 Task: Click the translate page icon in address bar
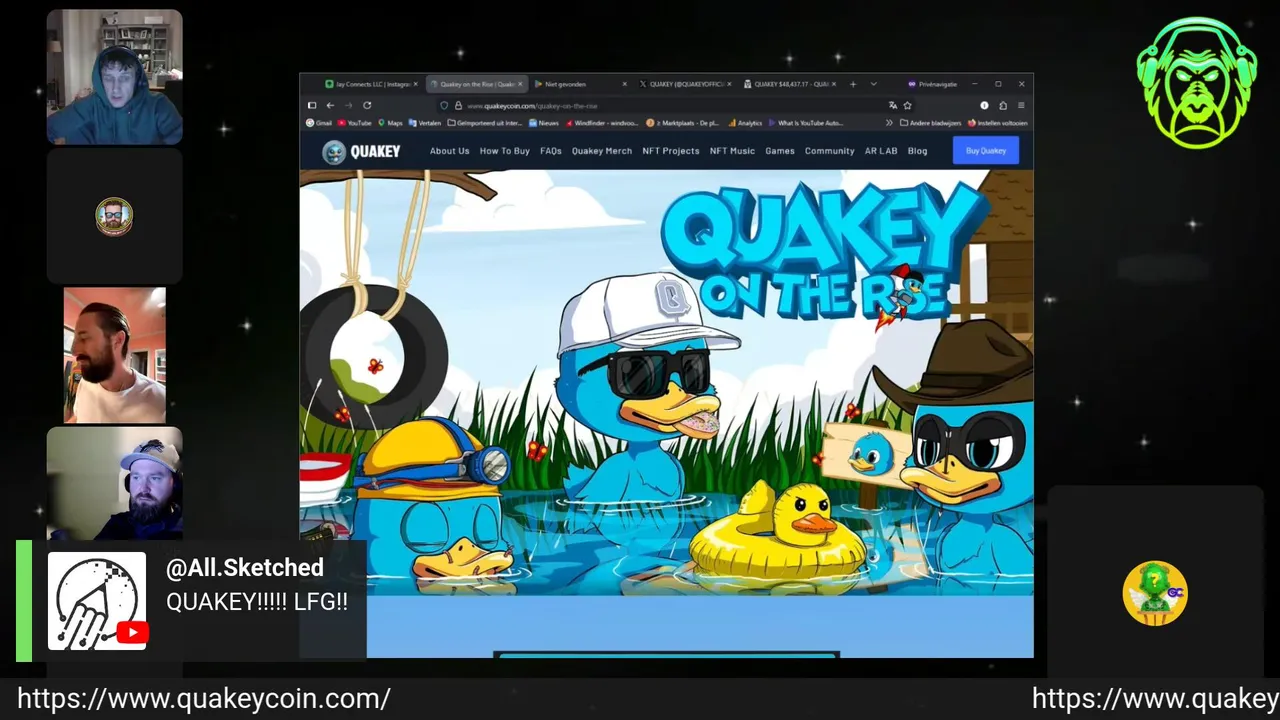click(892, 105)
